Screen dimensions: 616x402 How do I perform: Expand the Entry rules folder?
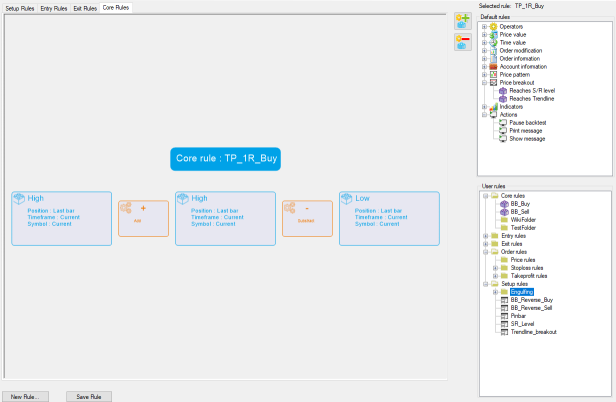[x=486, y=236]
